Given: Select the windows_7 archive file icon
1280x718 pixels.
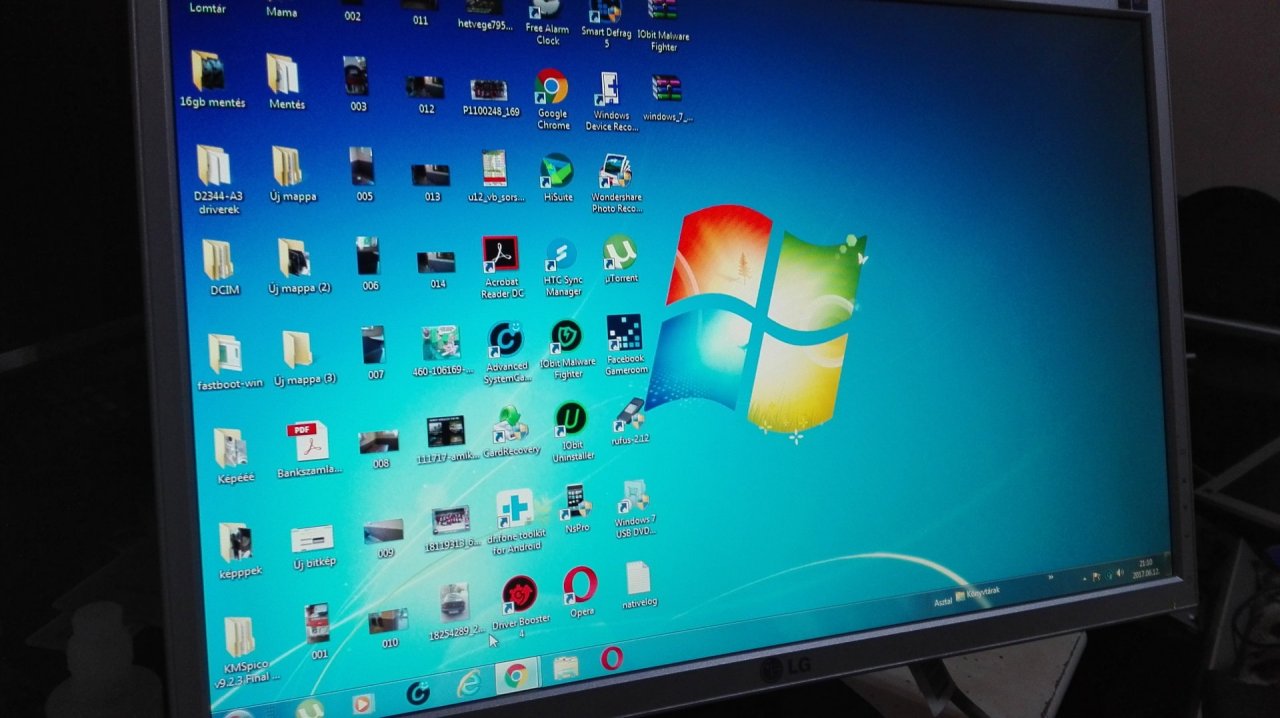Looking at the screenshot, I should [666, 88].
